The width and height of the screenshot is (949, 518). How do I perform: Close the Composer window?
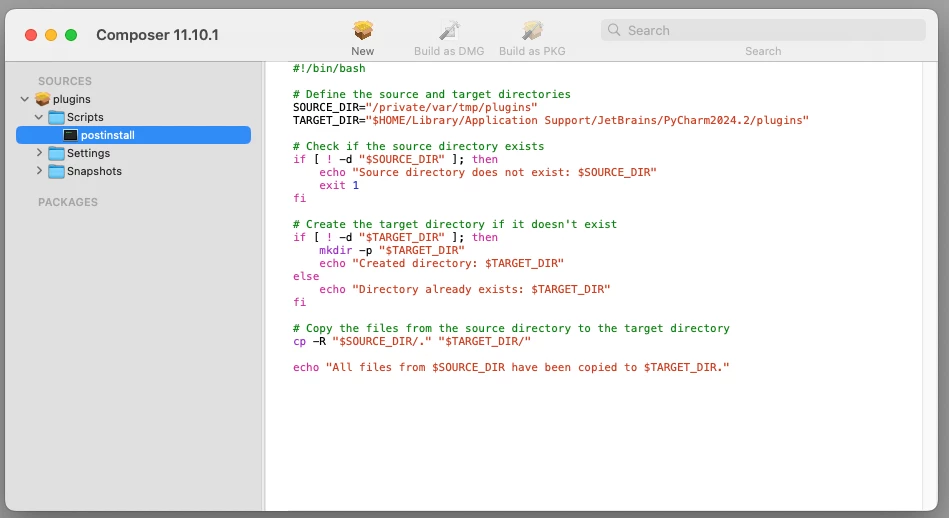pyautogui.click(x=31, y=35)
